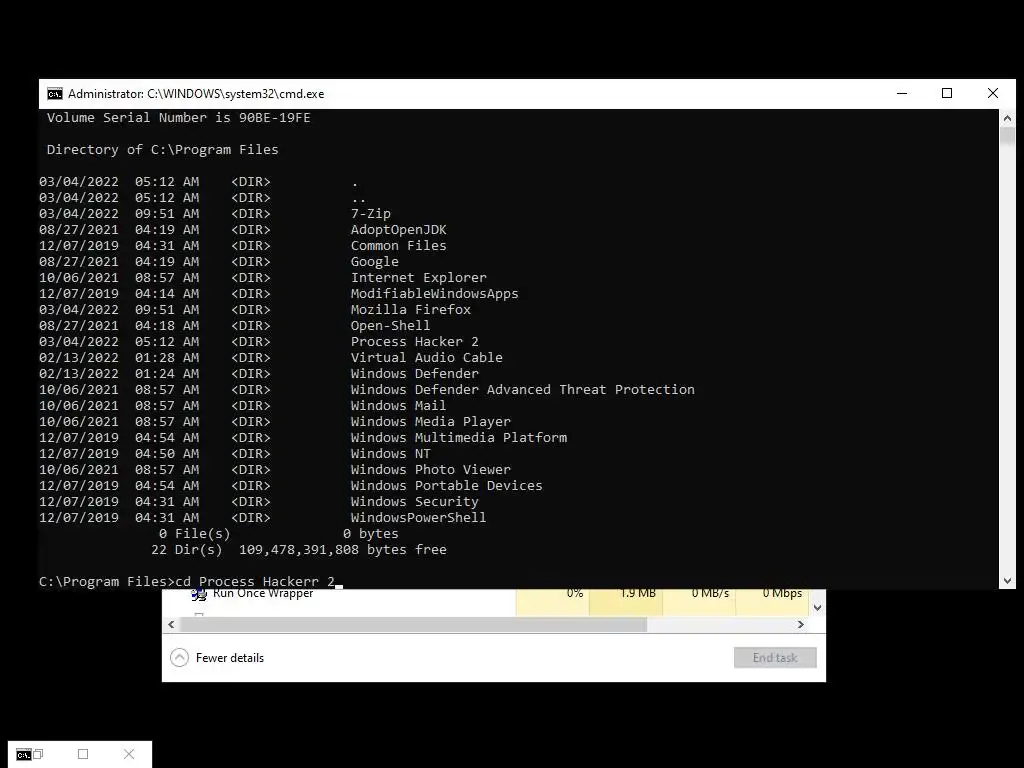Click the Open-Shell directory entry
1024x768 pixels.
[x=391, y=326]
